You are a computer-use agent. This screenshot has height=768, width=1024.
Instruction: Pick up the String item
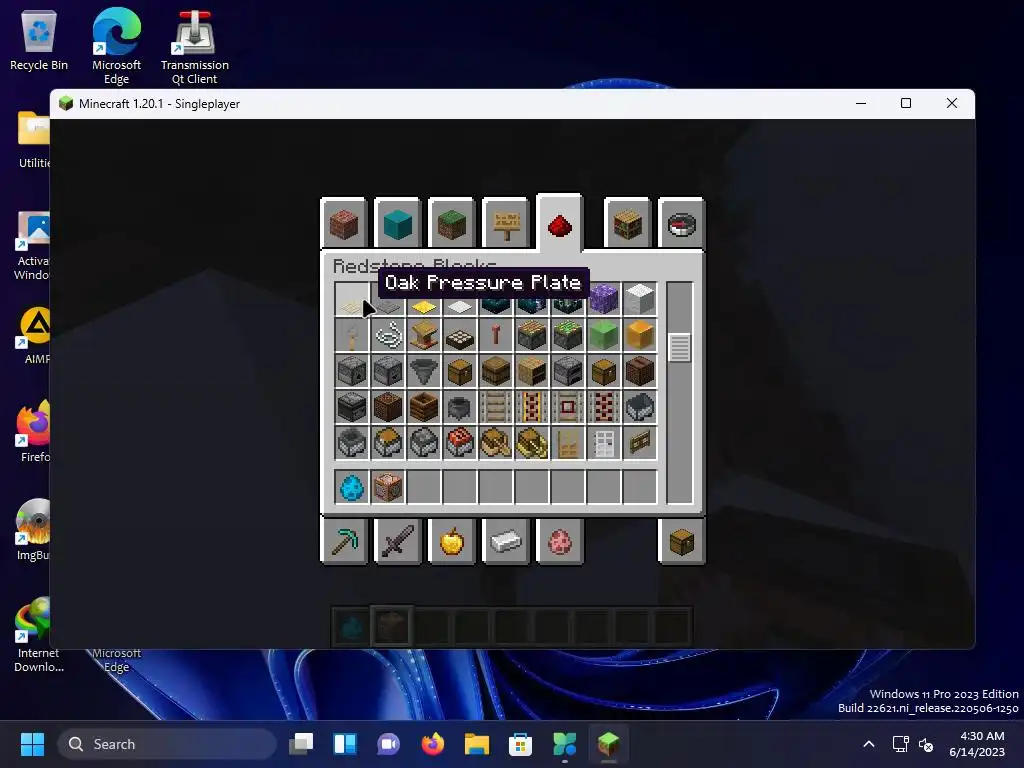coord(388,336)
